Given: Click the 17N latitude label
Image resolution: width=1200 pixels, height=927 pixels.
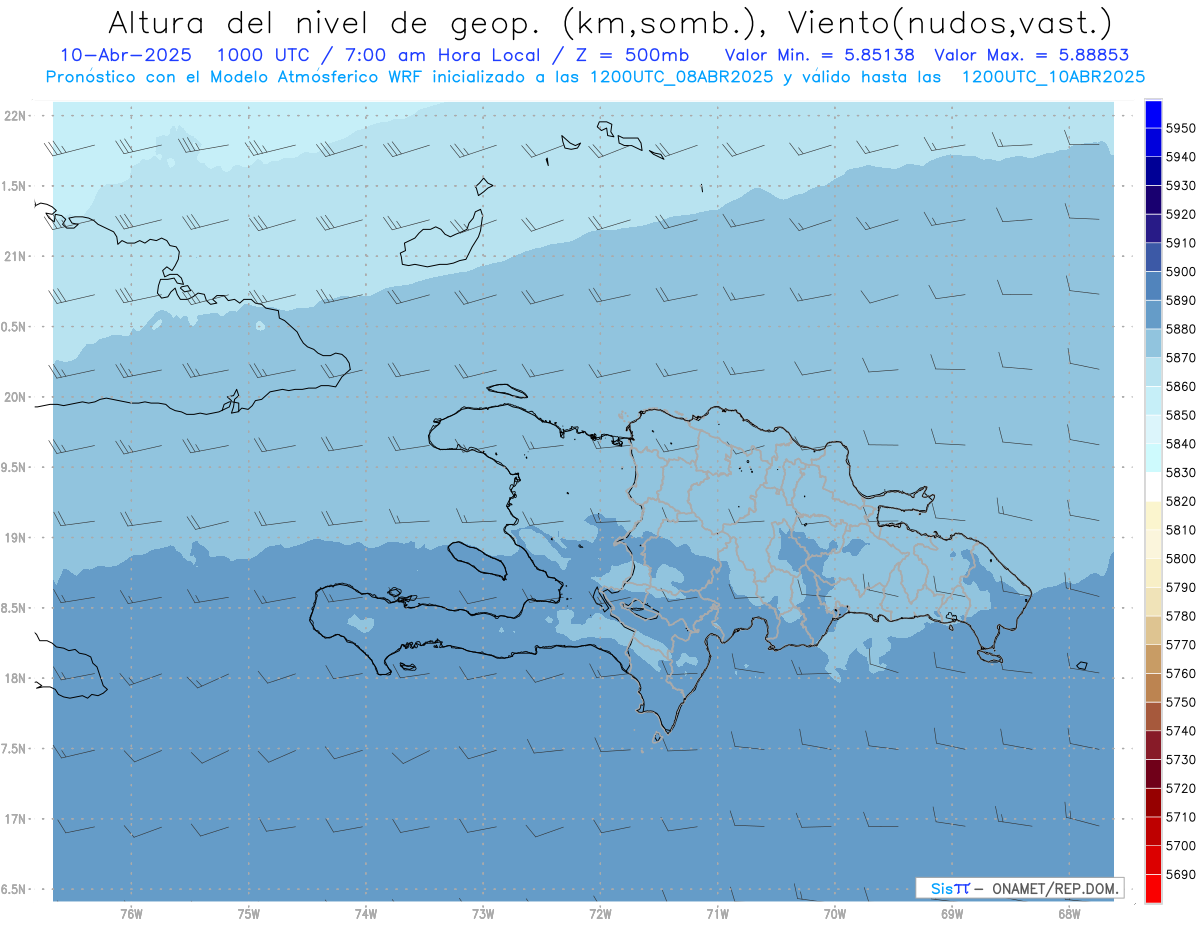Looking at the screenshot, I should tap(15, 819).
